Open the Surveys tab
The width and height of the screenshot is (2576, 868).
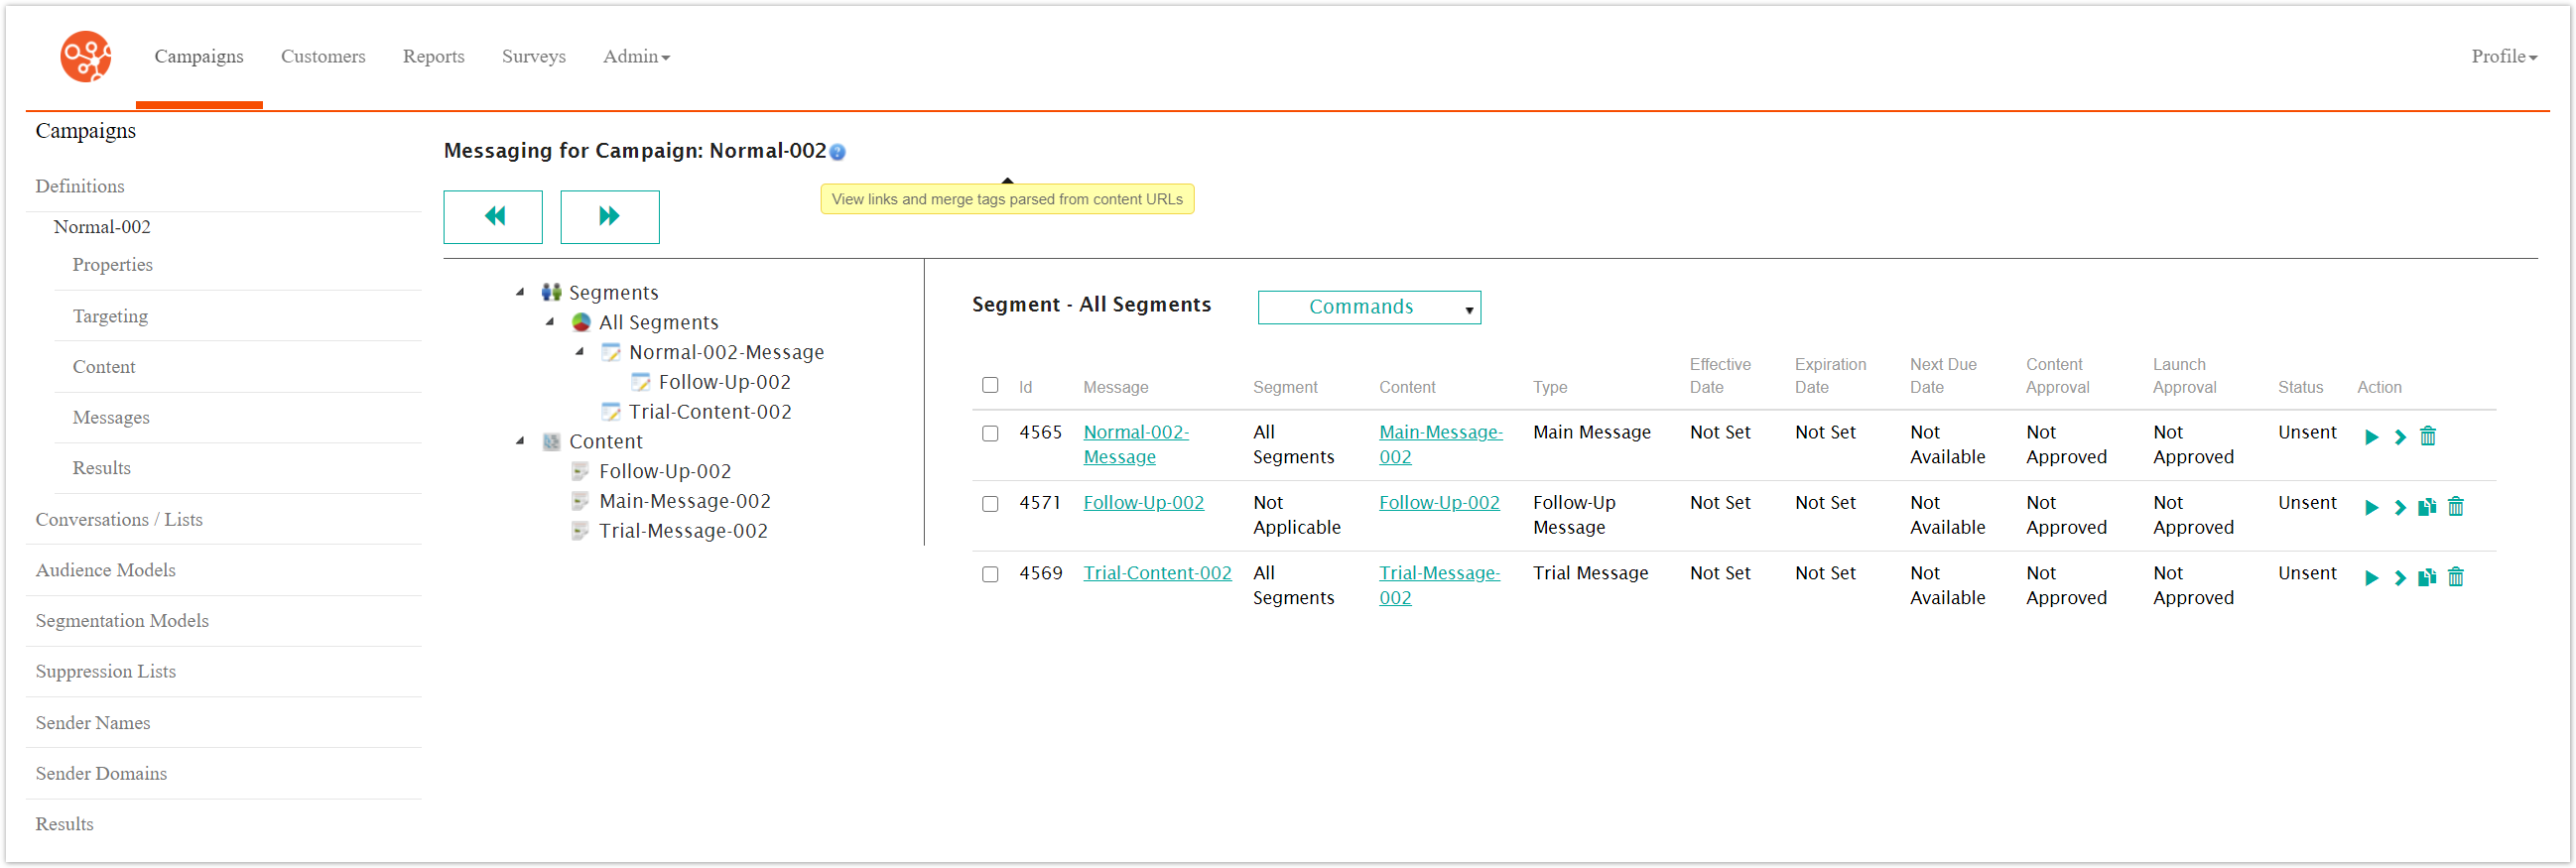point(534,56)
